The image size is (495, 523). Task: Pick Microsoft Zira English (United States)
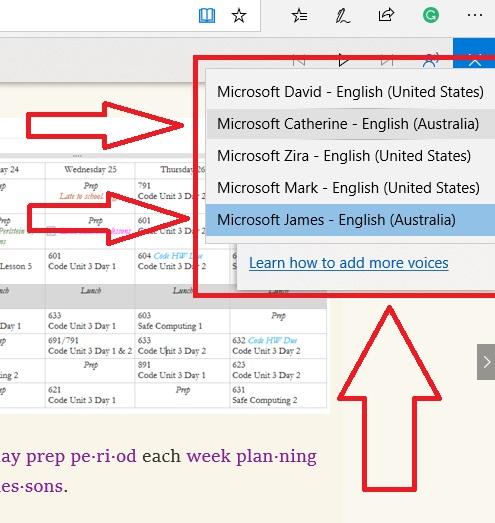[x=350, y=156]
